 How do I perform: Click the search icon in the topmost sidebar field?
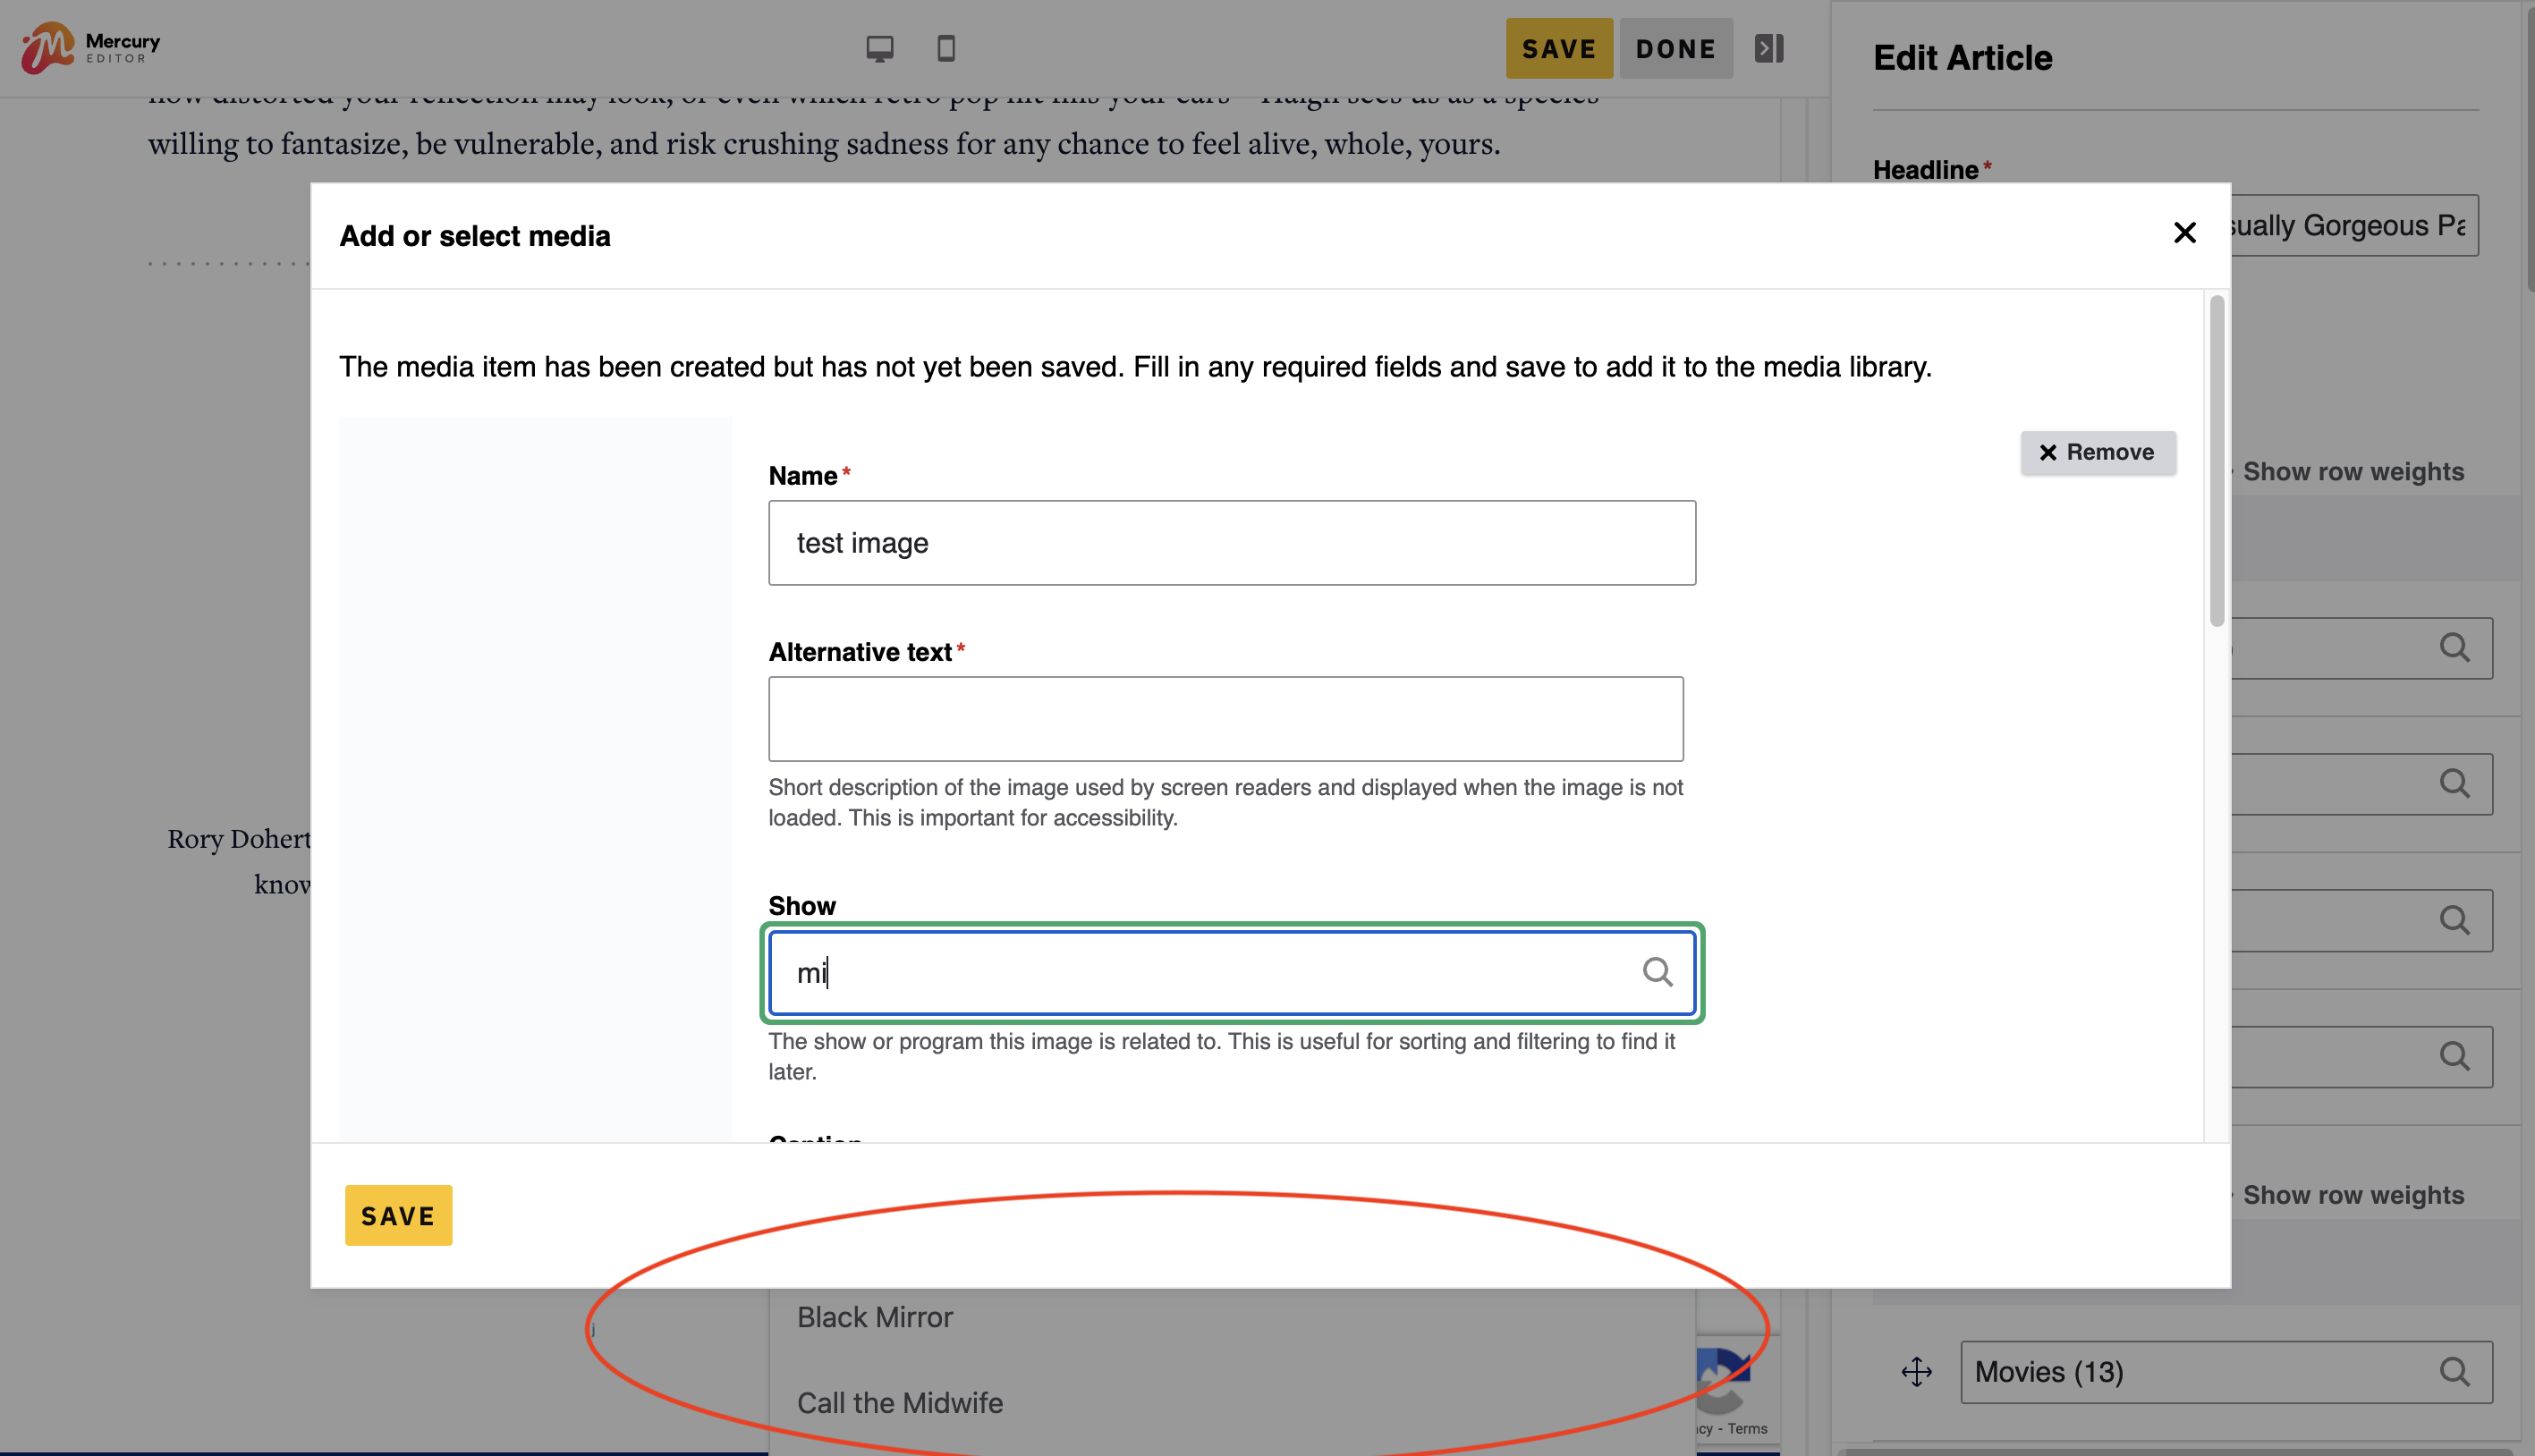click(2456, 648)
